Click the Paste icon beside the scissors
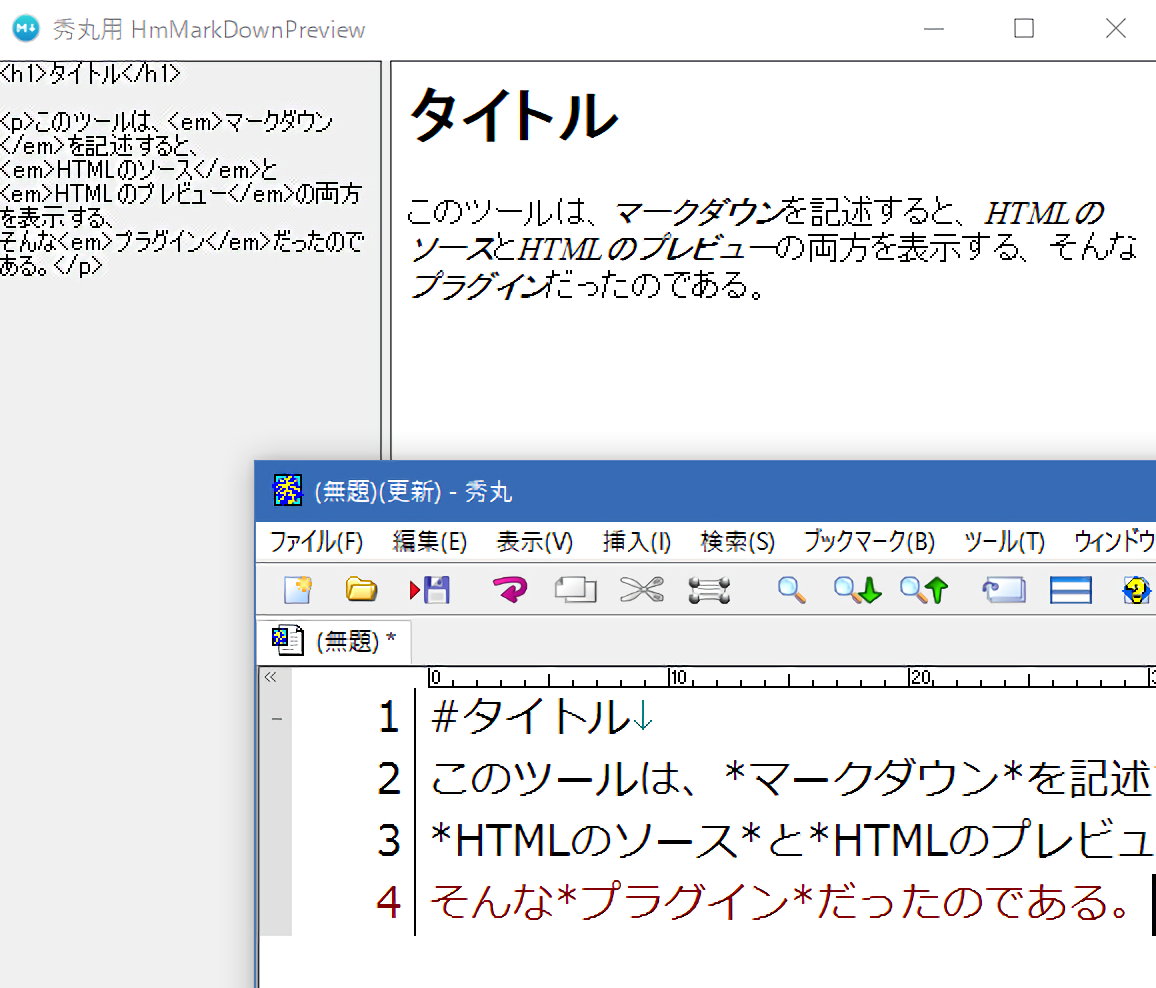1156x988 pixels. pos(709,590)
